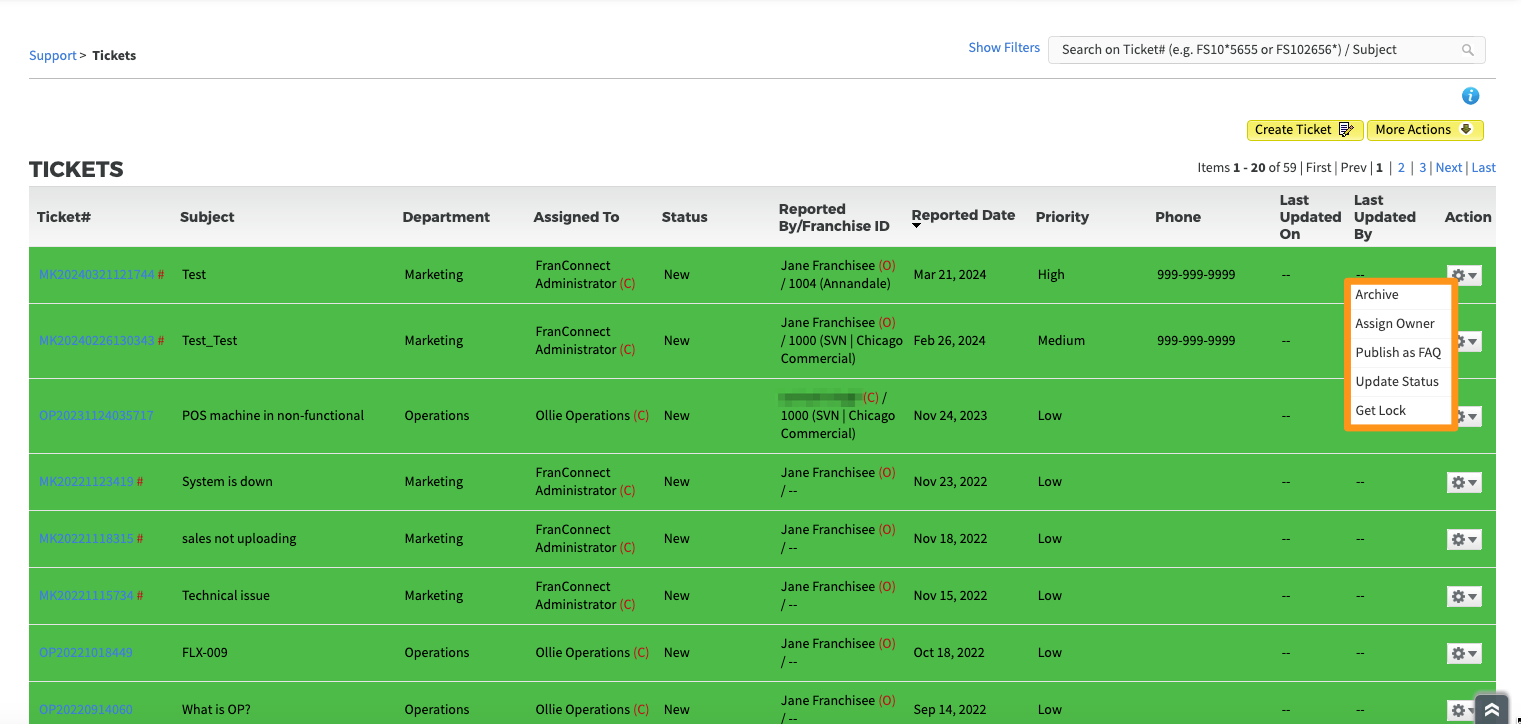
Task: Click the subject 'Test_Test'
Action: pyautogui.click(x=210, y=341)
